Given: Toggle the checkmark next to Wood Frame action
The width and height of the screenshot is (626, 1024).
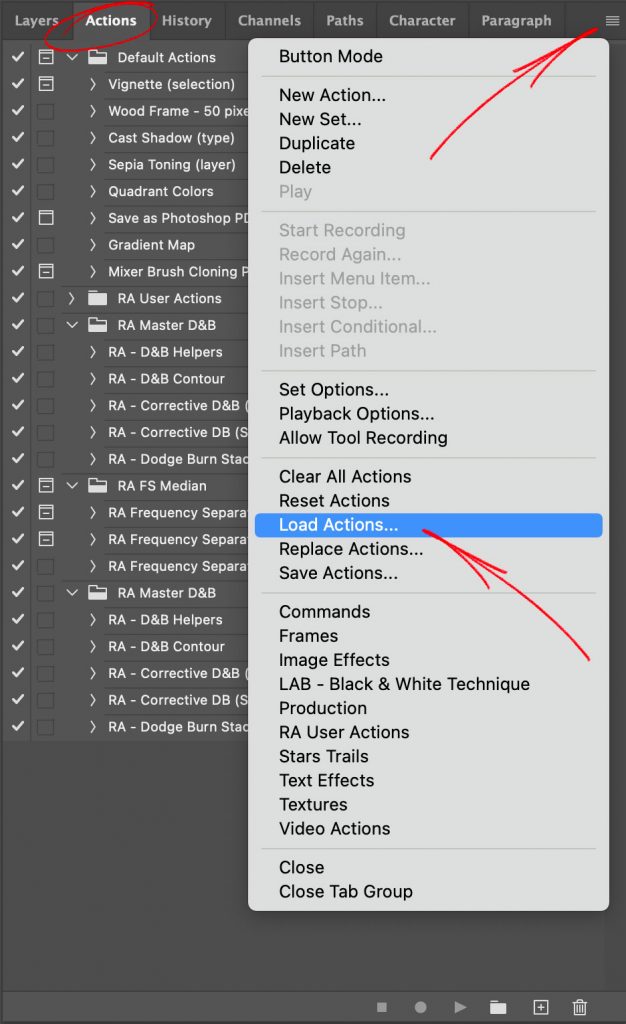Looking at the screenshot, I should pos(16,111).
